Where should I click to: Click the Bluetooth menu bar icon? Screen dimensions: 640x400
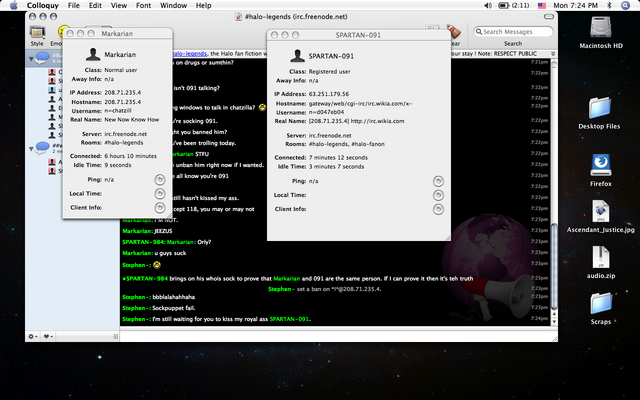point(609,5)
